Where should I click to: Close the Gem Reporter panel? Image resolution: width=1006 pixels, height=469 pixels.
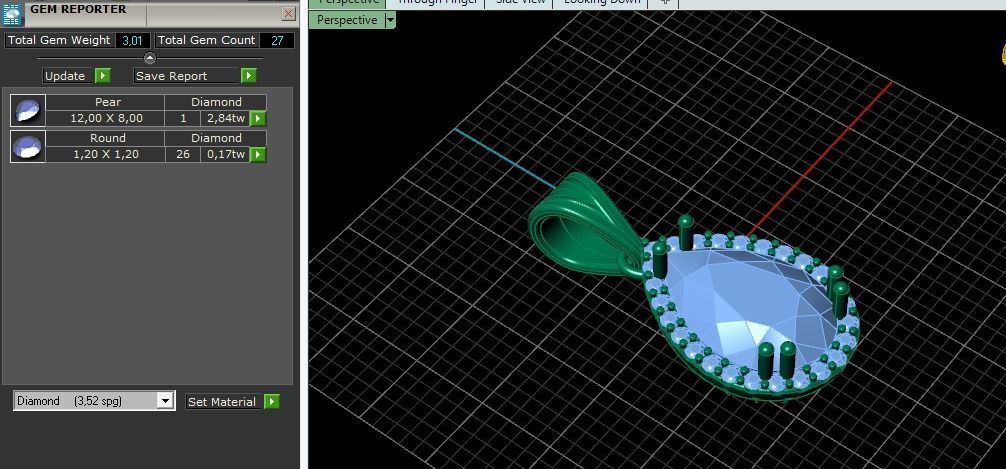pyautogui.click(x=289, y=13)
